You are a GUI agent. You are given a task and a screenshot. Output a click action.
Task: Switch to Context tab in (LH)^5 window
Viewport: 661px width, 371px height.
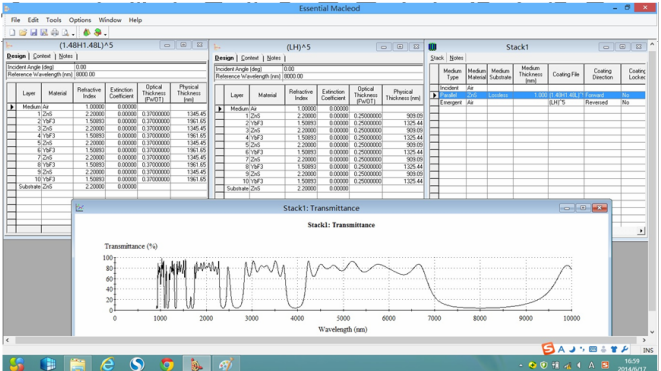click(x=250, y=58)
